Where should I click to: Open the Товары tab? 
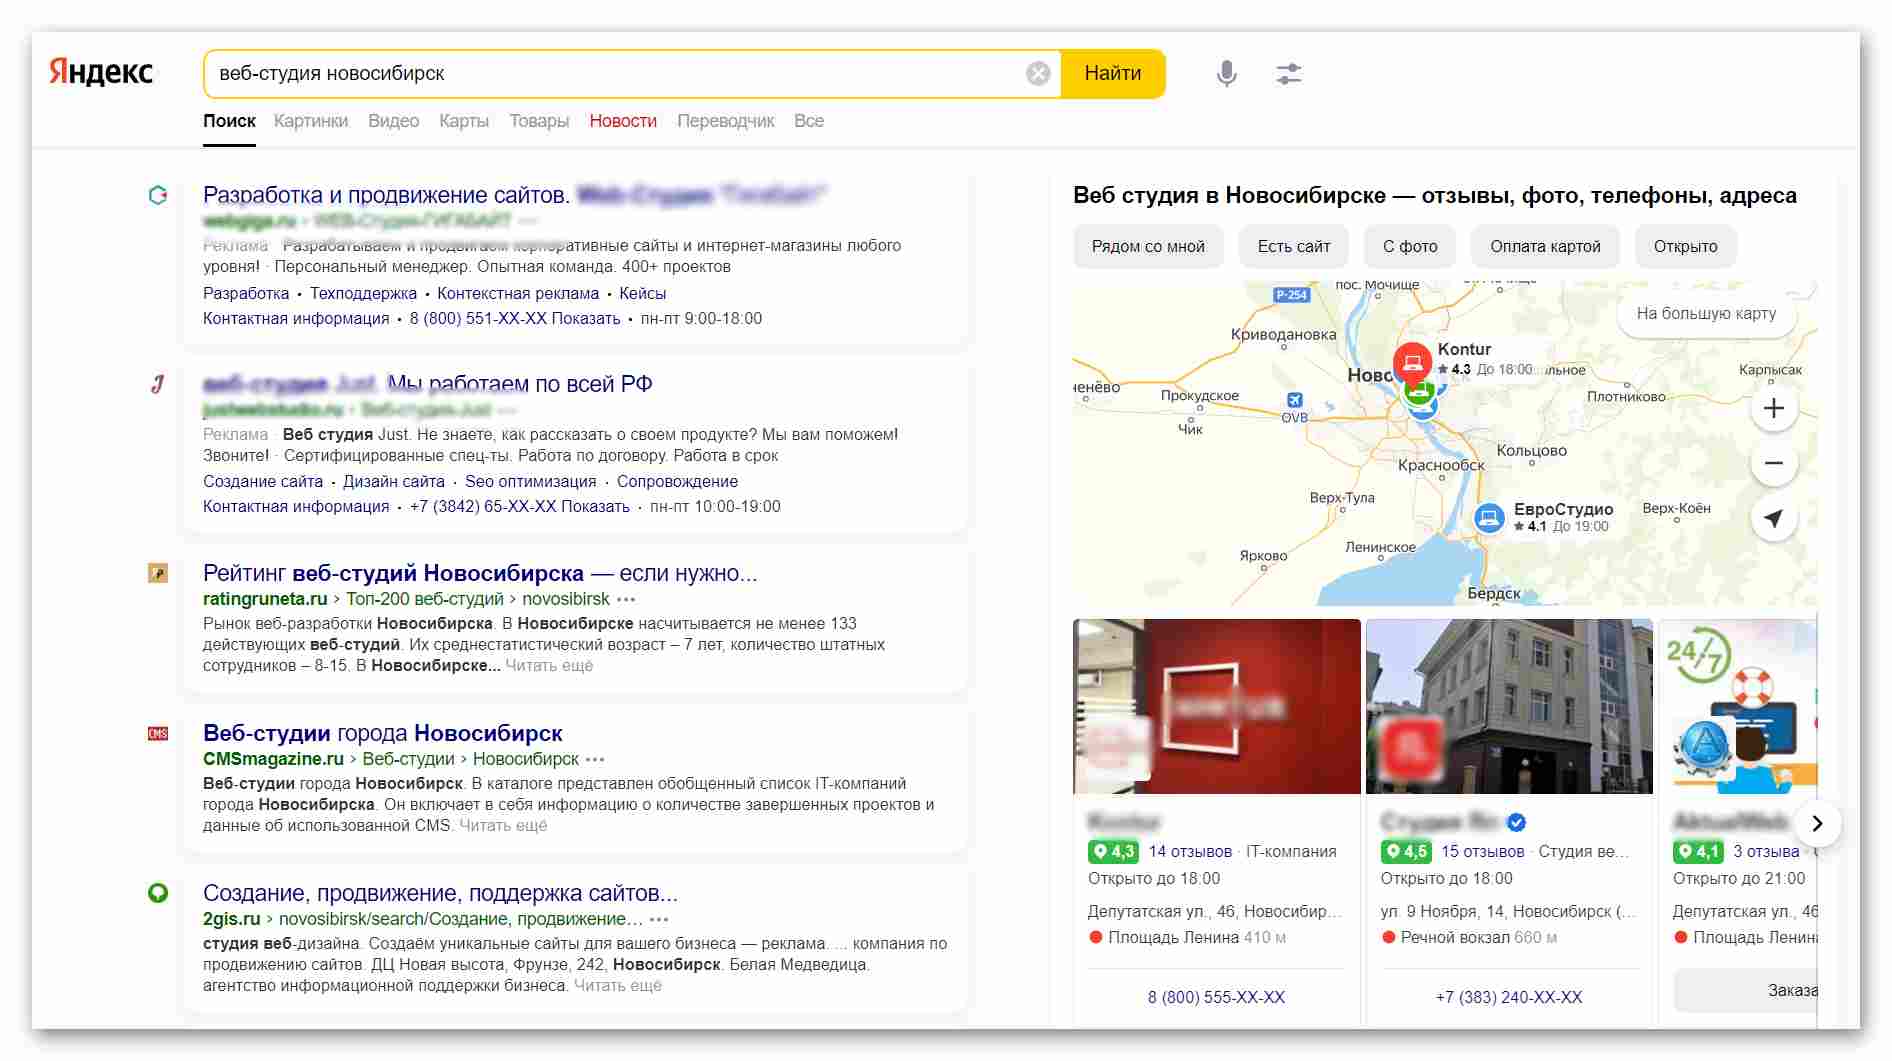point(539,121)
